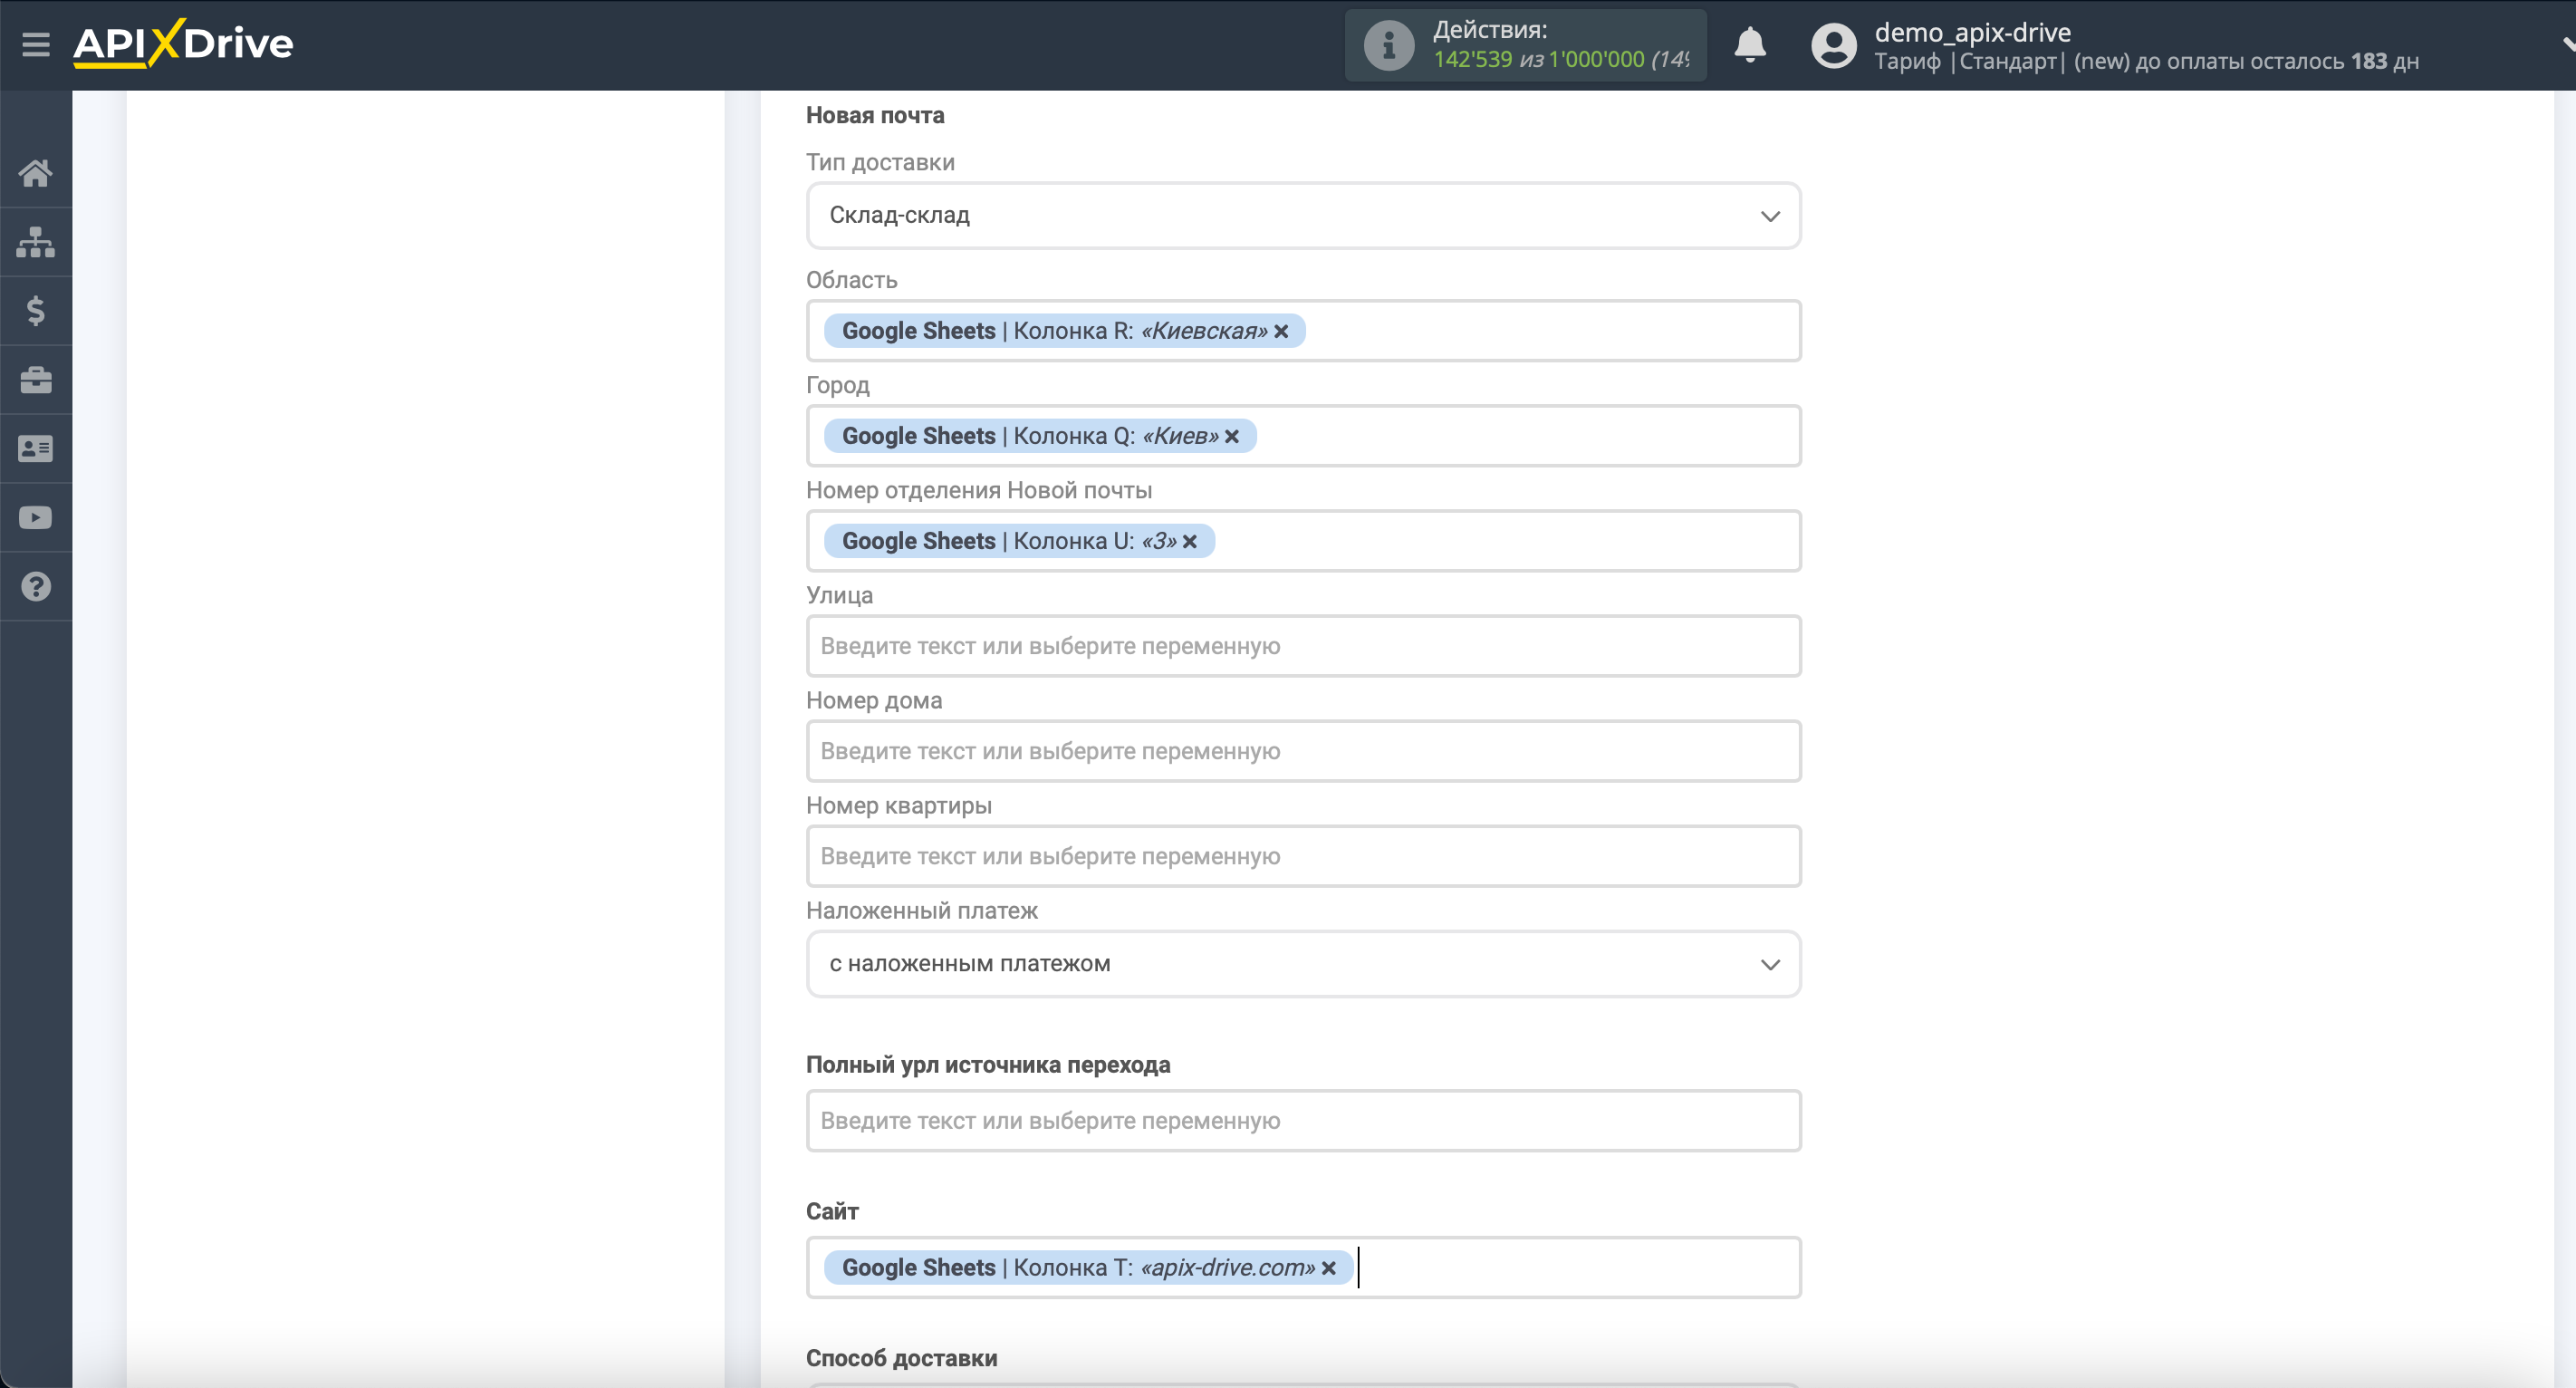Click the Номер дома input field
The image size is (2576, 1388).
pyautogui.click(x=1304, y=751)
